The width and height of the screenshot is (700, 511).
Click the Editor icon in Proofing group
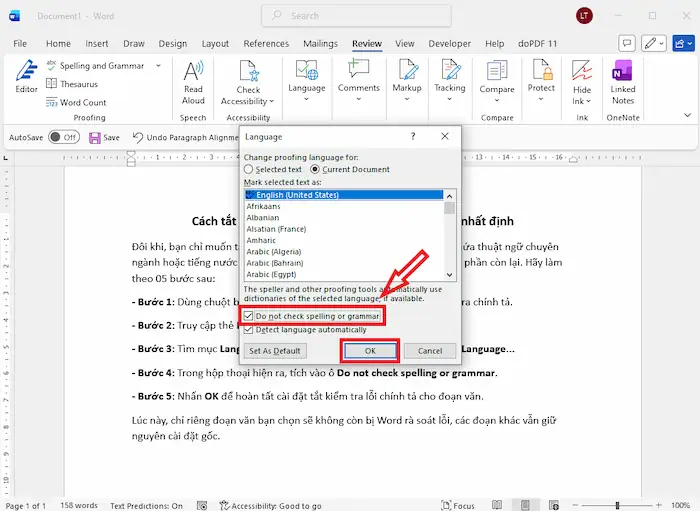(26, 74)
